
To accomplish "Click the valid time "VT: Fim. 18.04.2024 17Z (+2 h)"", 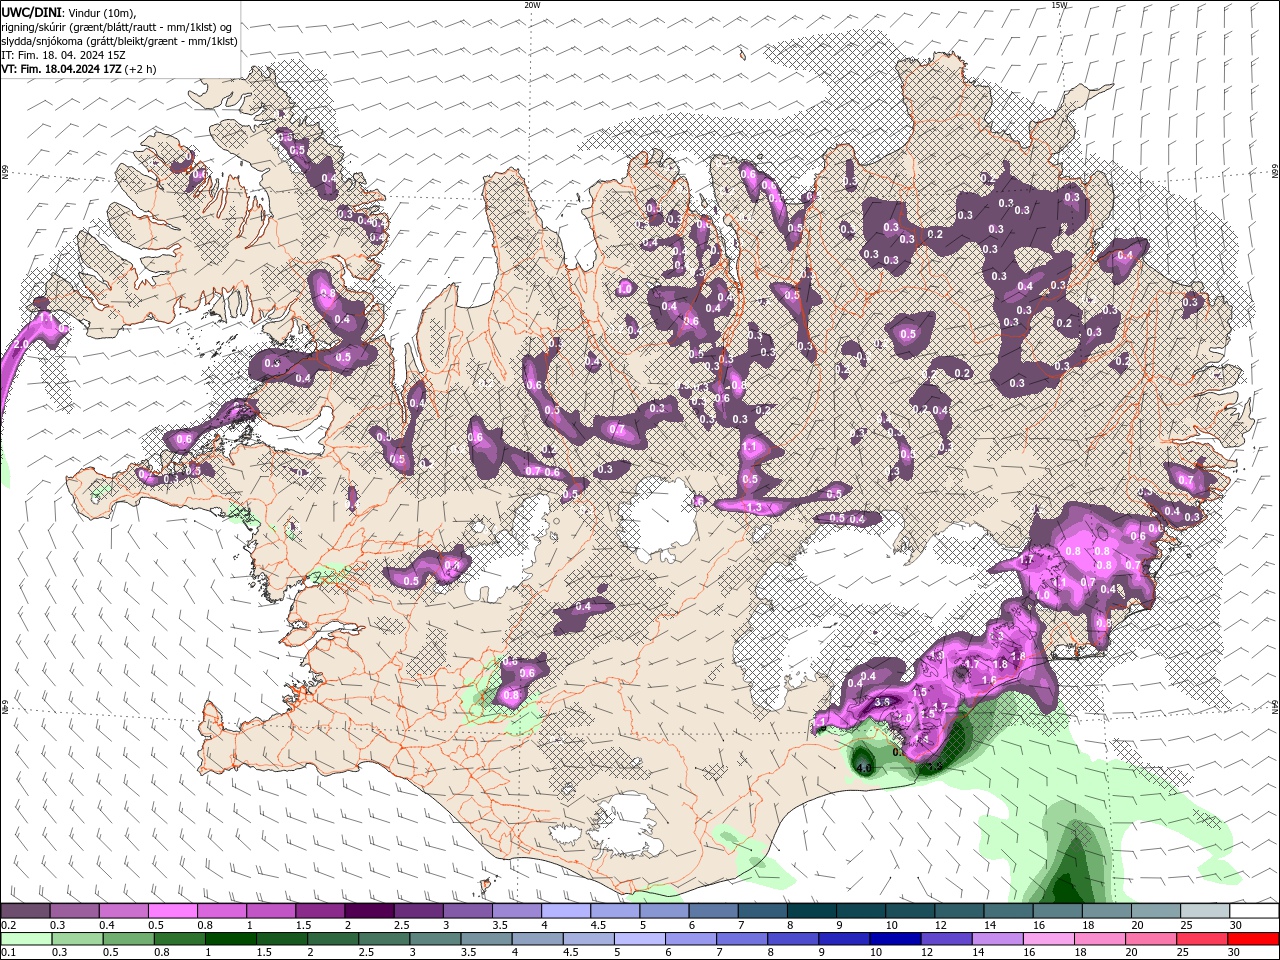I will 78,69.
